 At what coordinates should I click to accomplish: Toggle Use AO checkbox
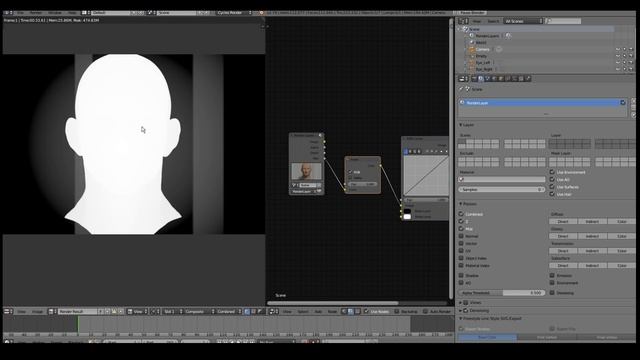click(552, 180)
